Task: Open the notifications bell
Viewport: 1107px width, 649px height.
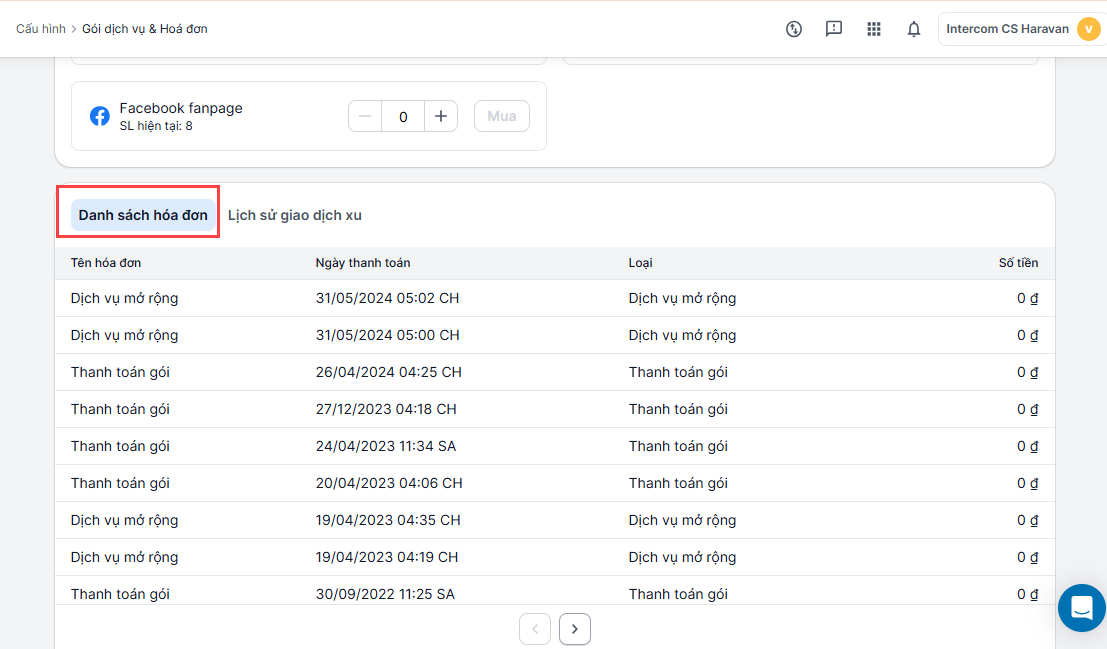Action: click(914, 29)
